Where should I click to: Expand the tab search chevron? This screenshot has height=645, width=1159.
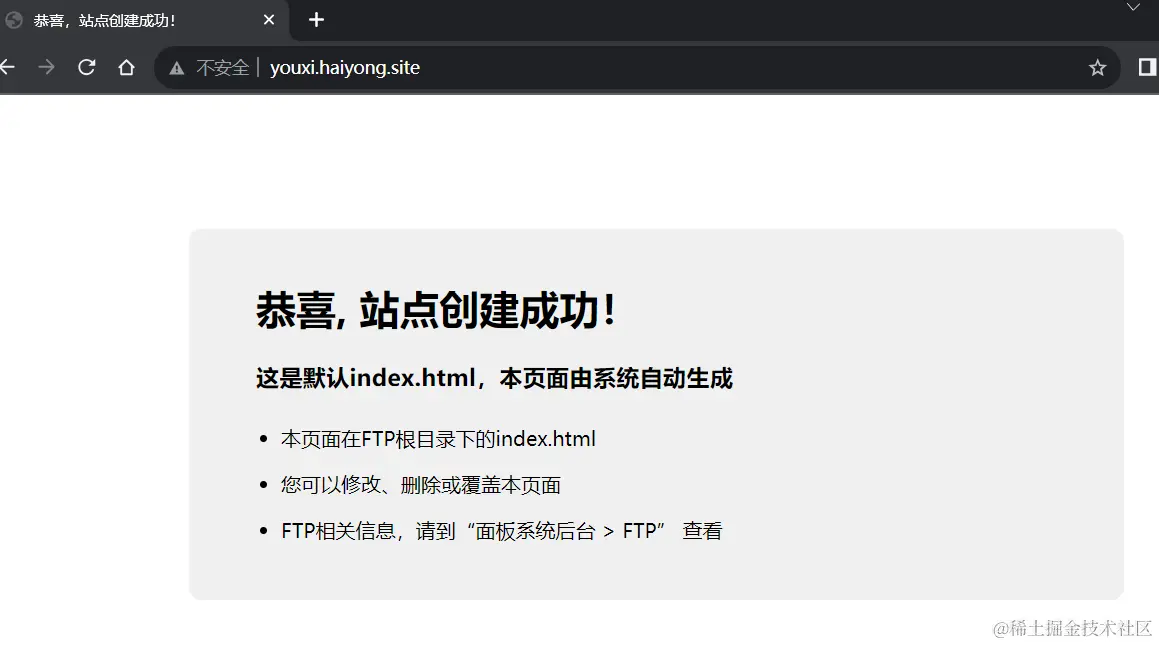pyautogui.click(x=1133, y=7)
